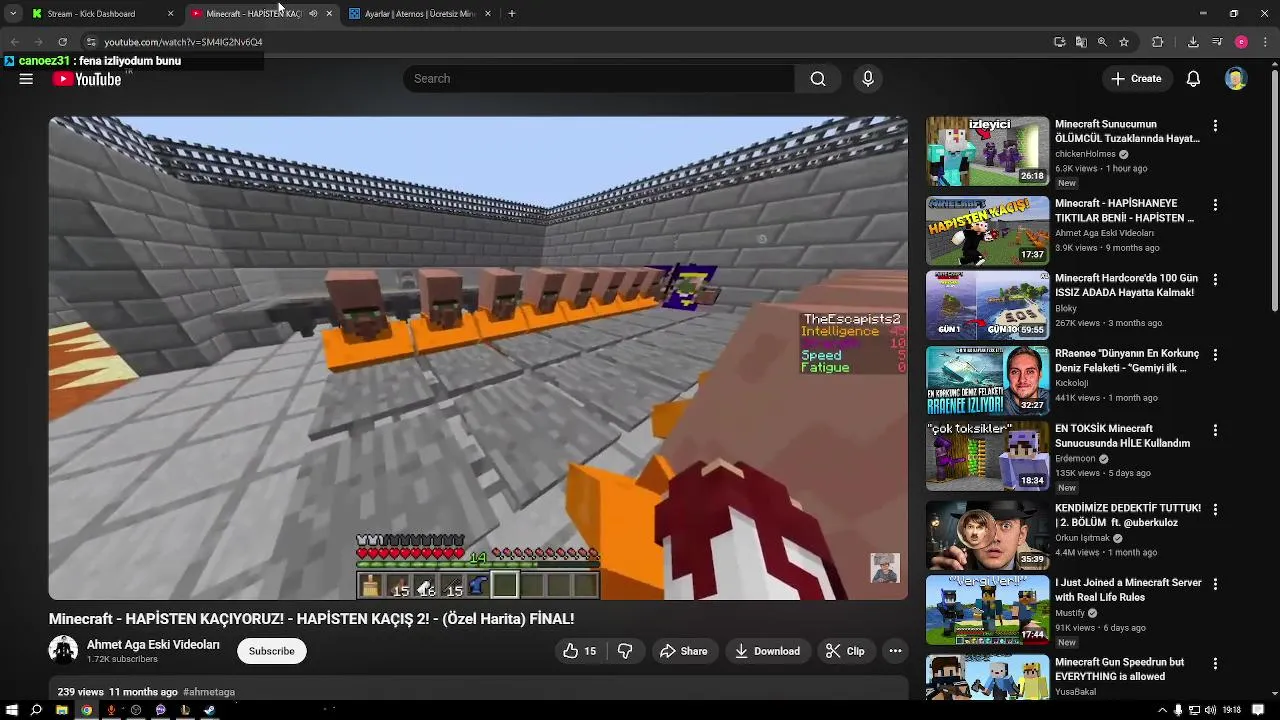Clip the video using scissors button
1280x720 pixels.
tap(845, 651)
